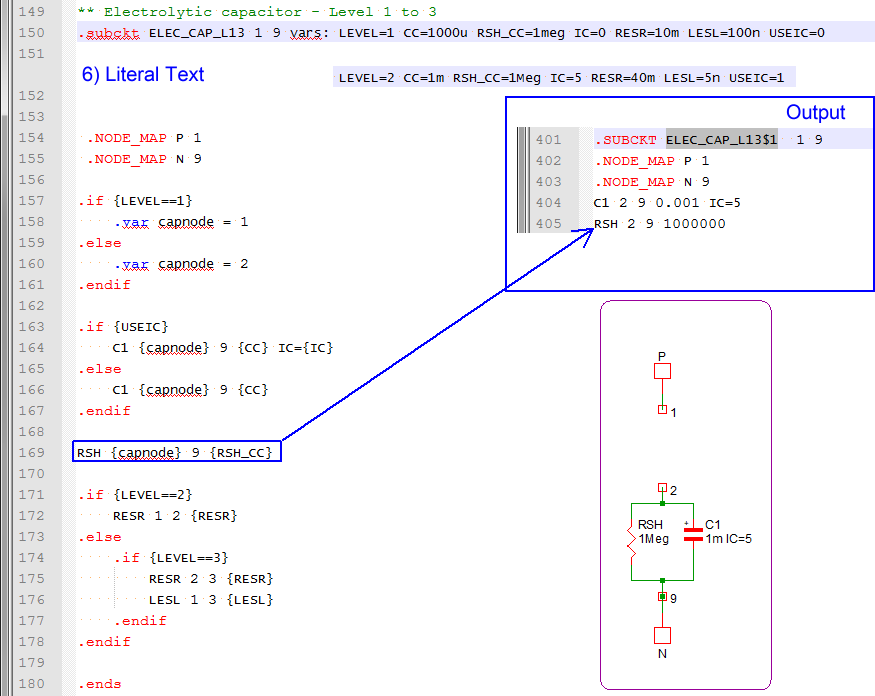Select the boxed RSH {capnode} 9 {RSH_CC} line
The width and height of the screenshot is (875, 696).
[178, 453]
